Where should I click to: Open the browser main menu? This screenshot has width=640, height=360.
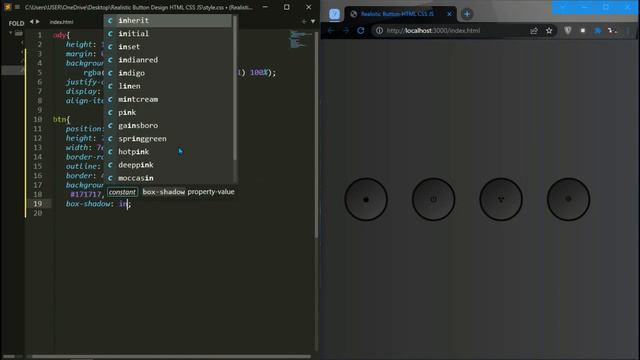tap(628, 31)
